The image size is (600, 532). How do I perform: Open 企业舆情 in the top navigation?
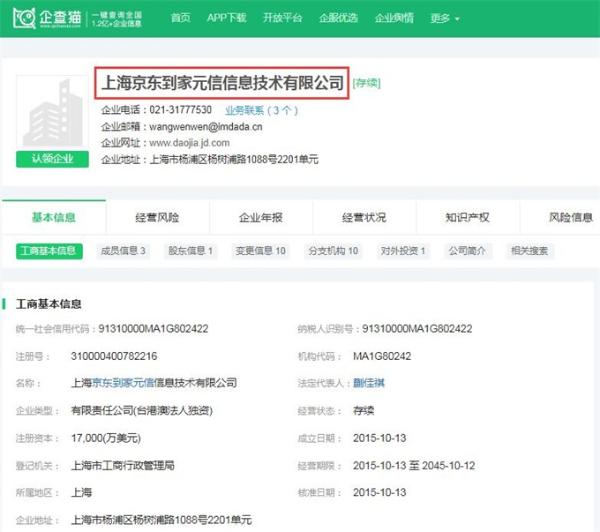[x=394, y=18]
